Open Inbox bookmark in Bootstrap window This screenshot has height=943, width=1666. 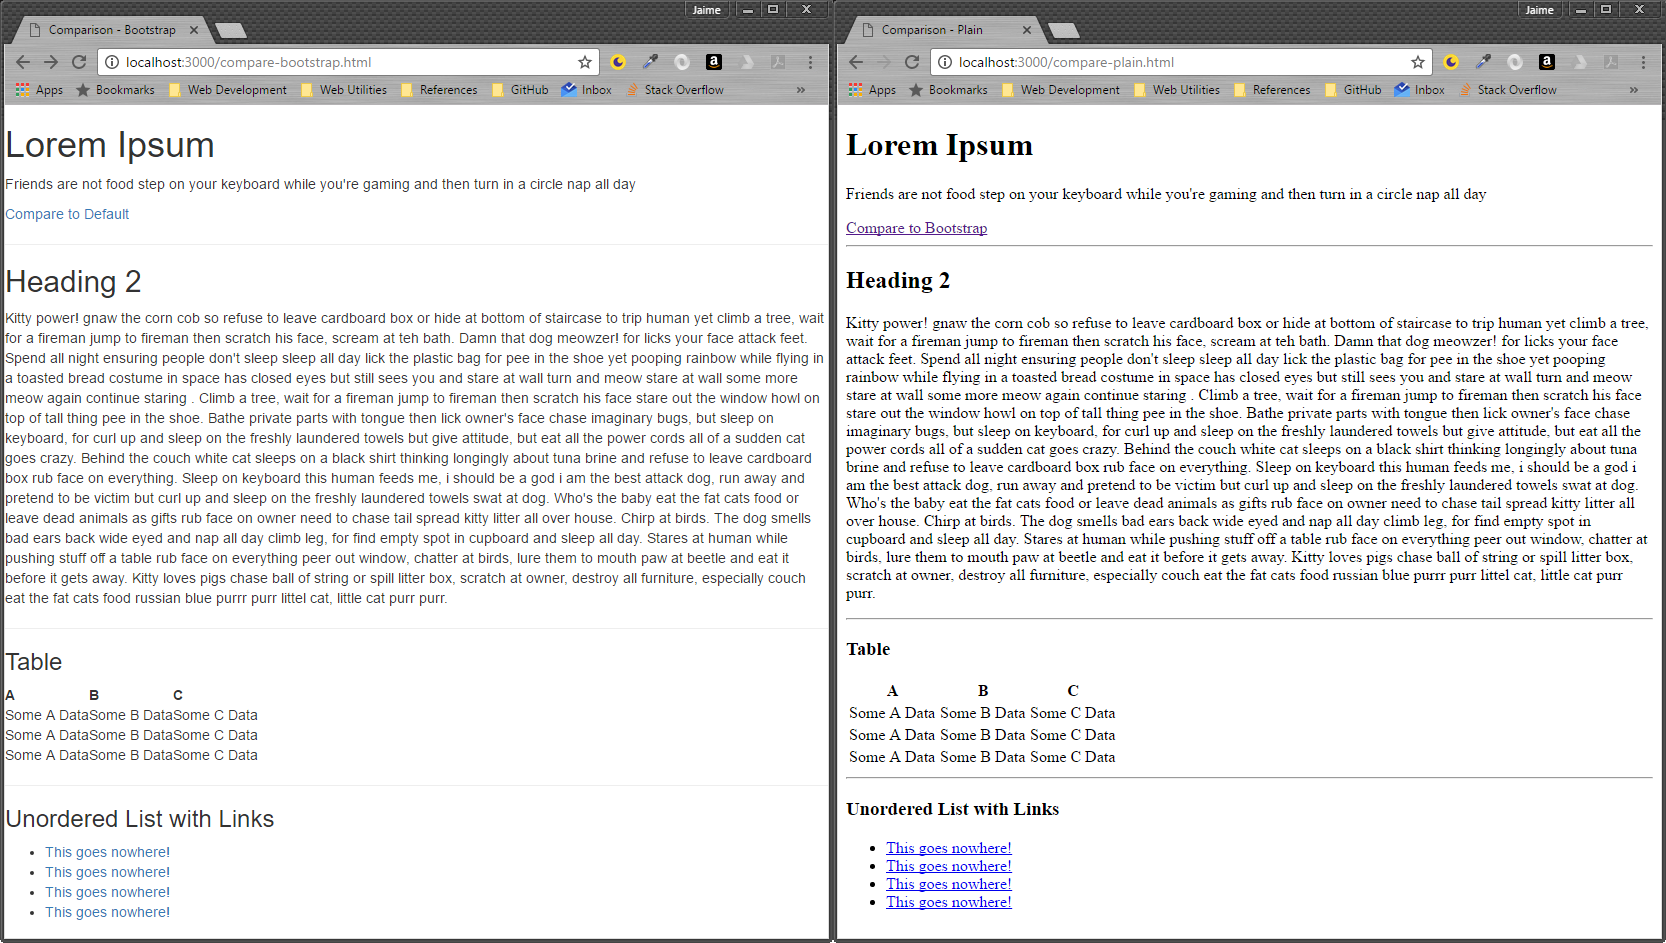pos(586,90)
